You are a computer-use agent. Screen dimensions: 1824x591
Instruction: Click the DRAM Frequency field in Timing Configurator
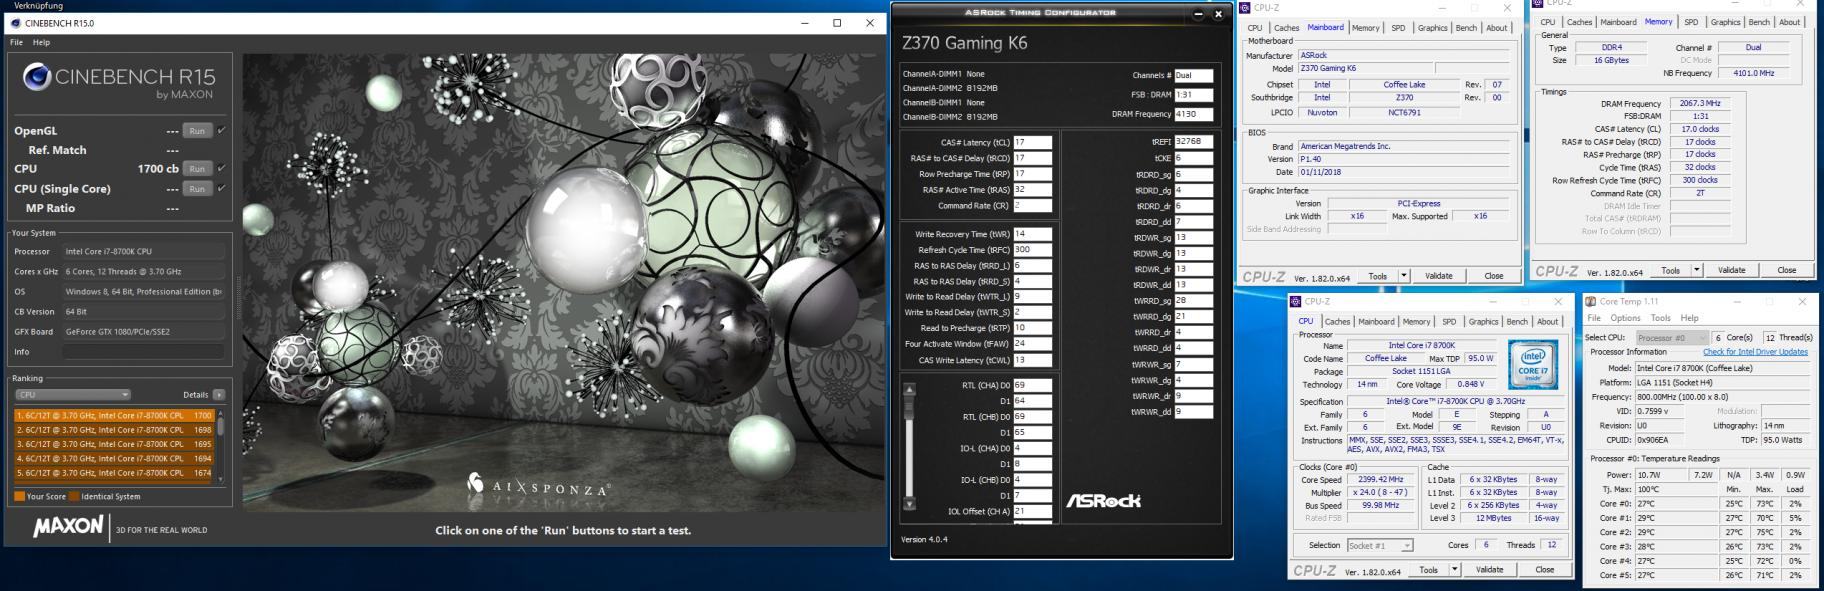coord(1194,114)
